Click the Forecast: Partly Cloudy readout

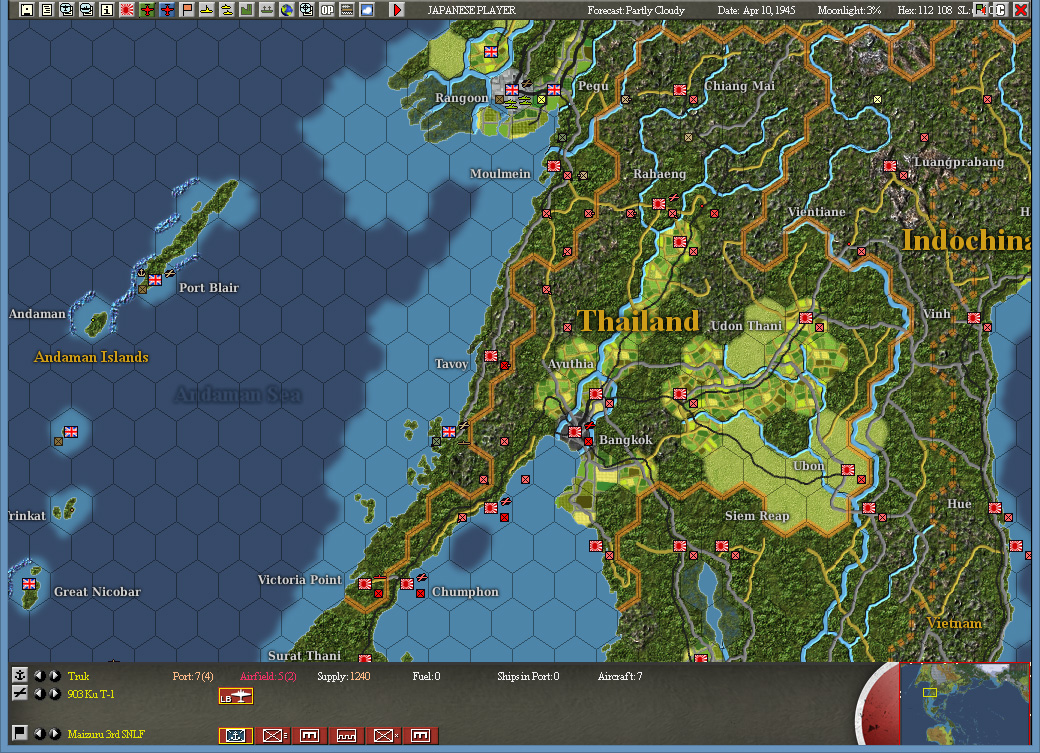[x=636, y=10]
